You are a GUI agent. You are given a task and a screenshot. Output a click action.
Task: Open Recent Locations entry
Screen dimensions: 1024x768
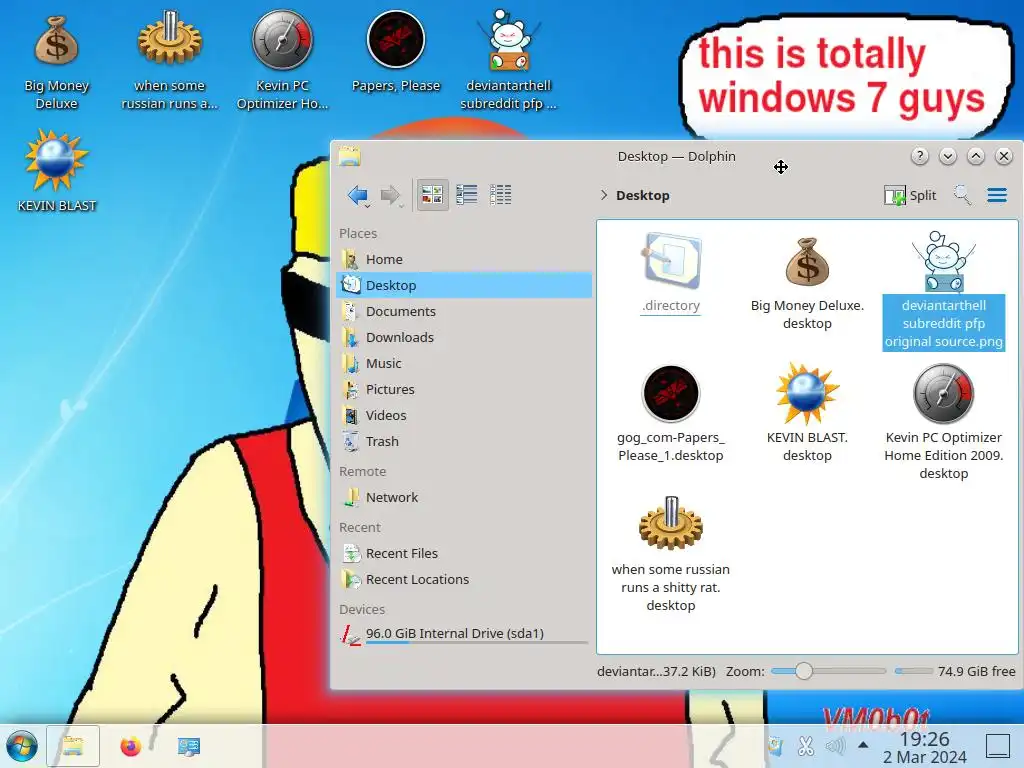(x=464, y=579)
